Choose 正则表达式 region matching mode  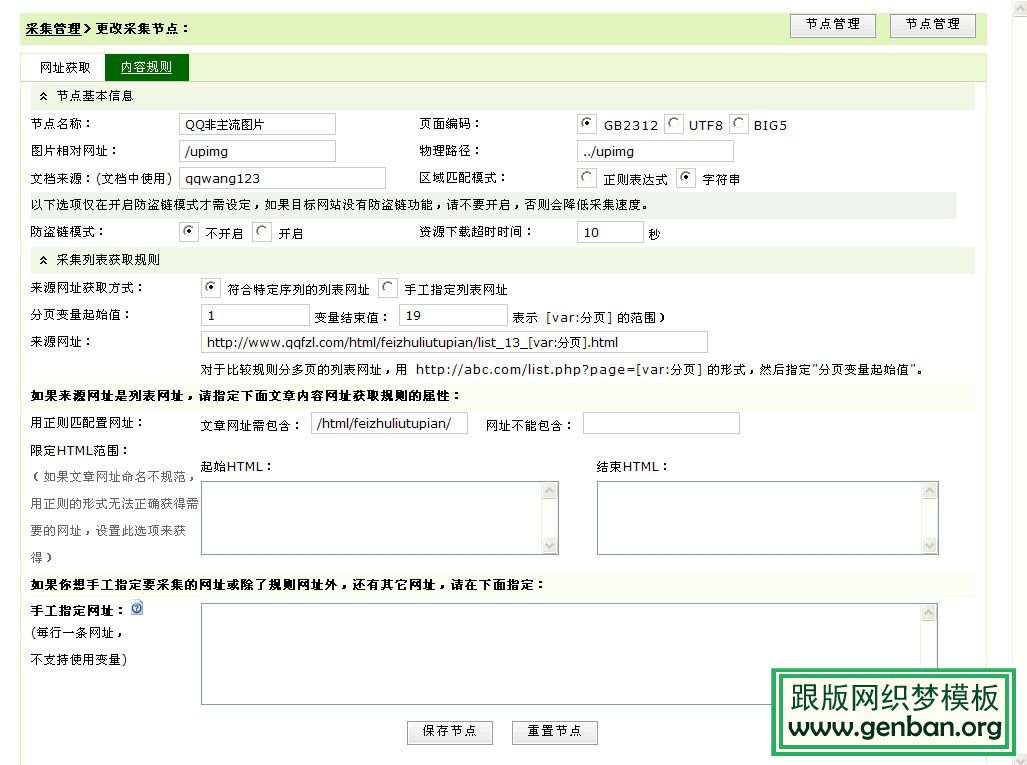[x=589, y=177]
